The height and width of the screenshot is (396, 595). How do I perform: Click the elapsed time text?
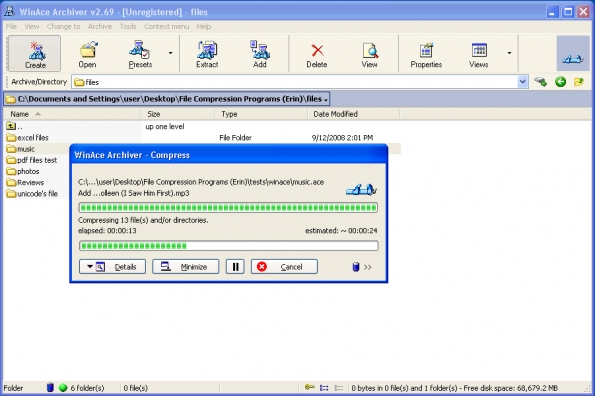pyautogui.click(x=107, y=231)
